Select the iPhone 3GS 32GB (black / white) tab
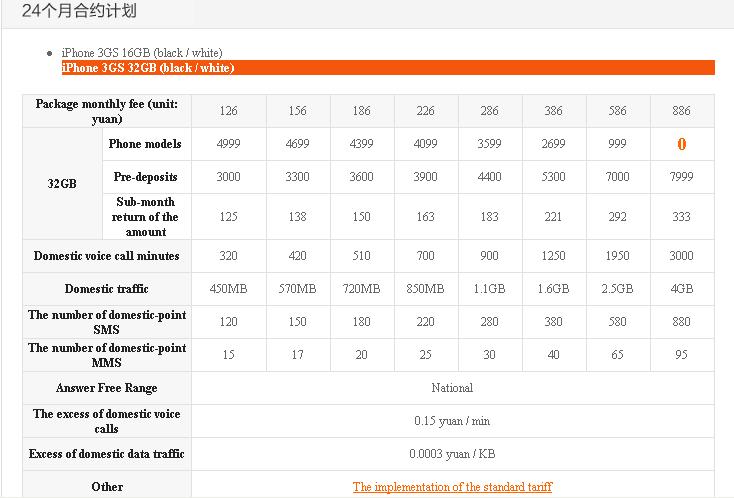Viewport: 734px width, 498px height. [388, 67]
